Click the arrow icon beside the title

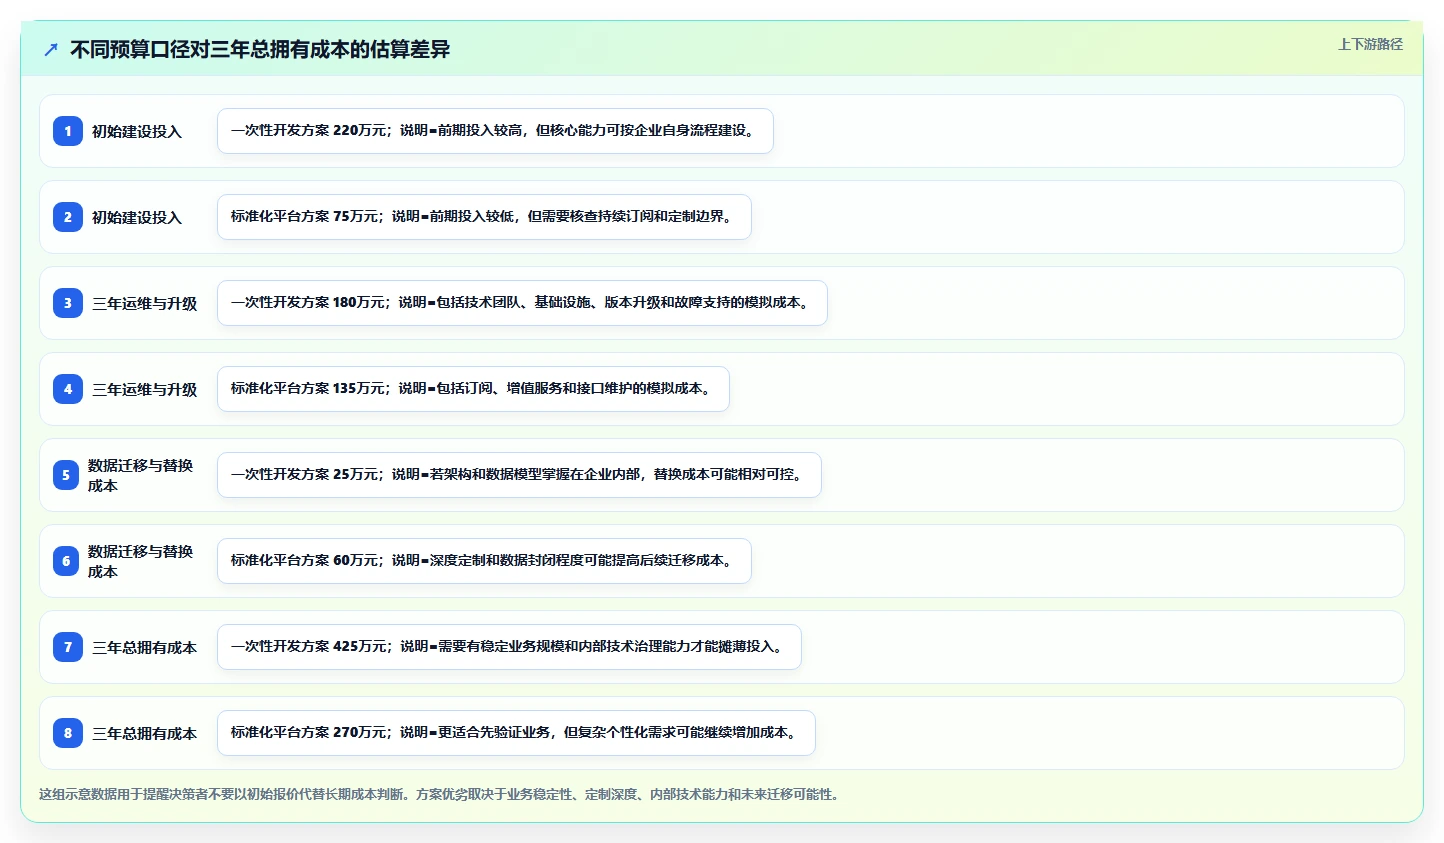pyautogui.click(x=51, y=49)
